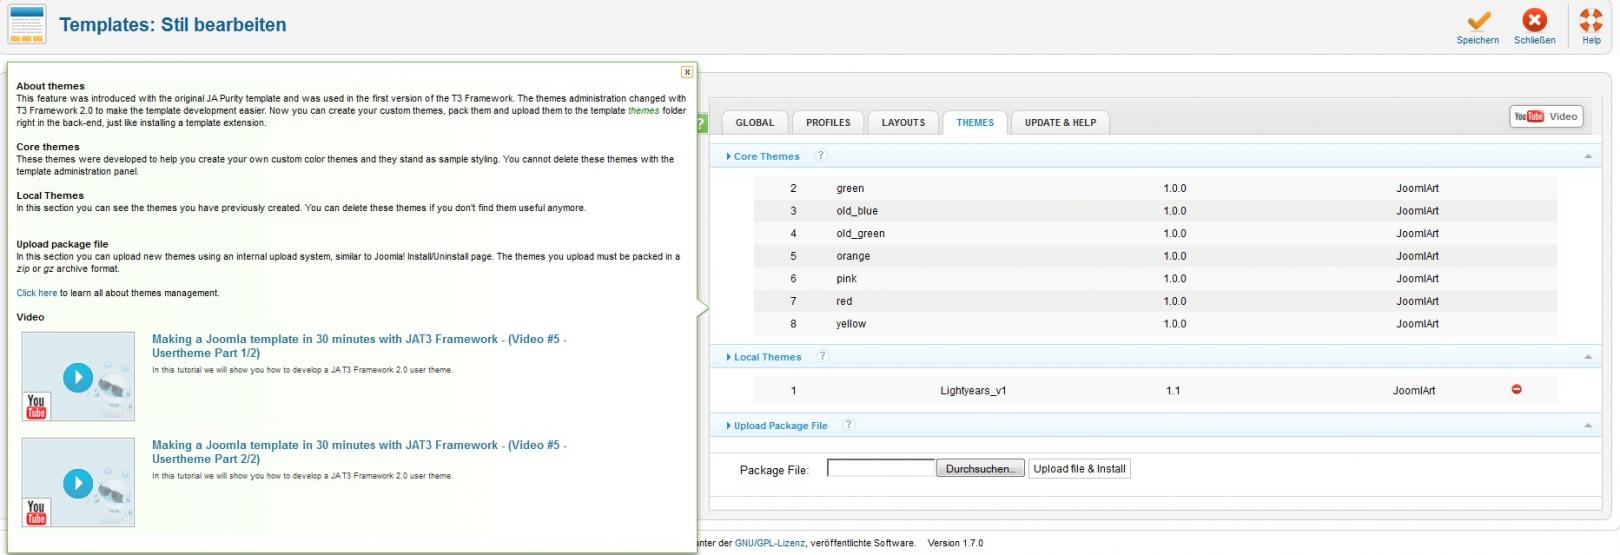Play the Usertheme Part 2/2 video thumbnail
This screenshot has width=1620, height=555.
pos(78,483)
